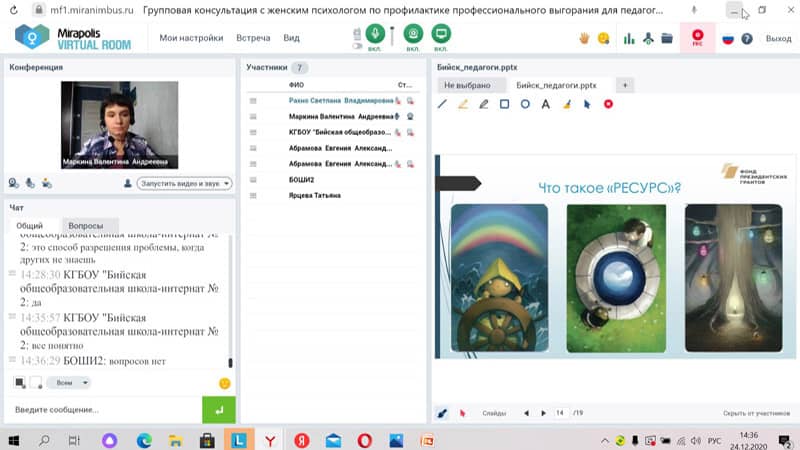800x450 pixels.
Task: Open the files folder icon in the top toolbar
Action: [667, 38]
